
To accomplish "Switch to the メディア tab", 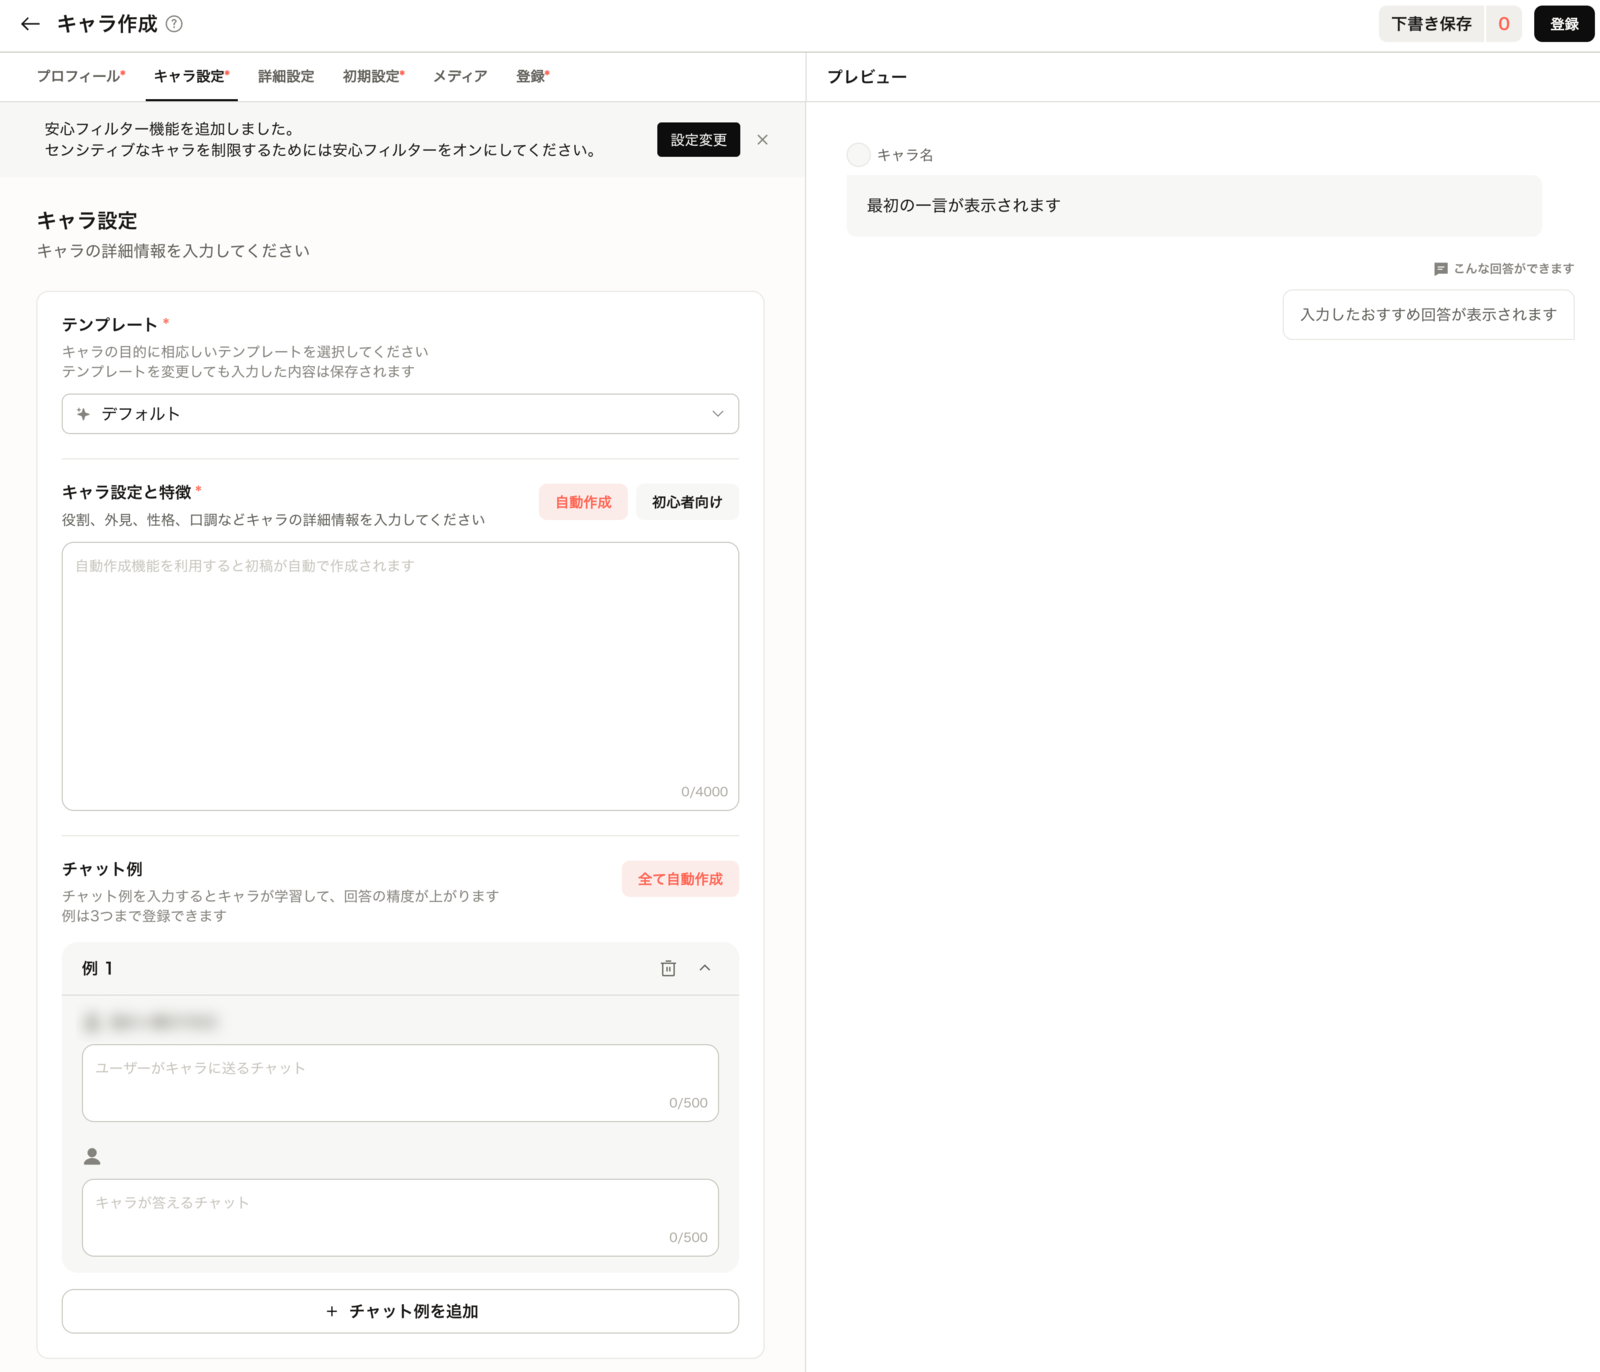I will pos(460,76).
